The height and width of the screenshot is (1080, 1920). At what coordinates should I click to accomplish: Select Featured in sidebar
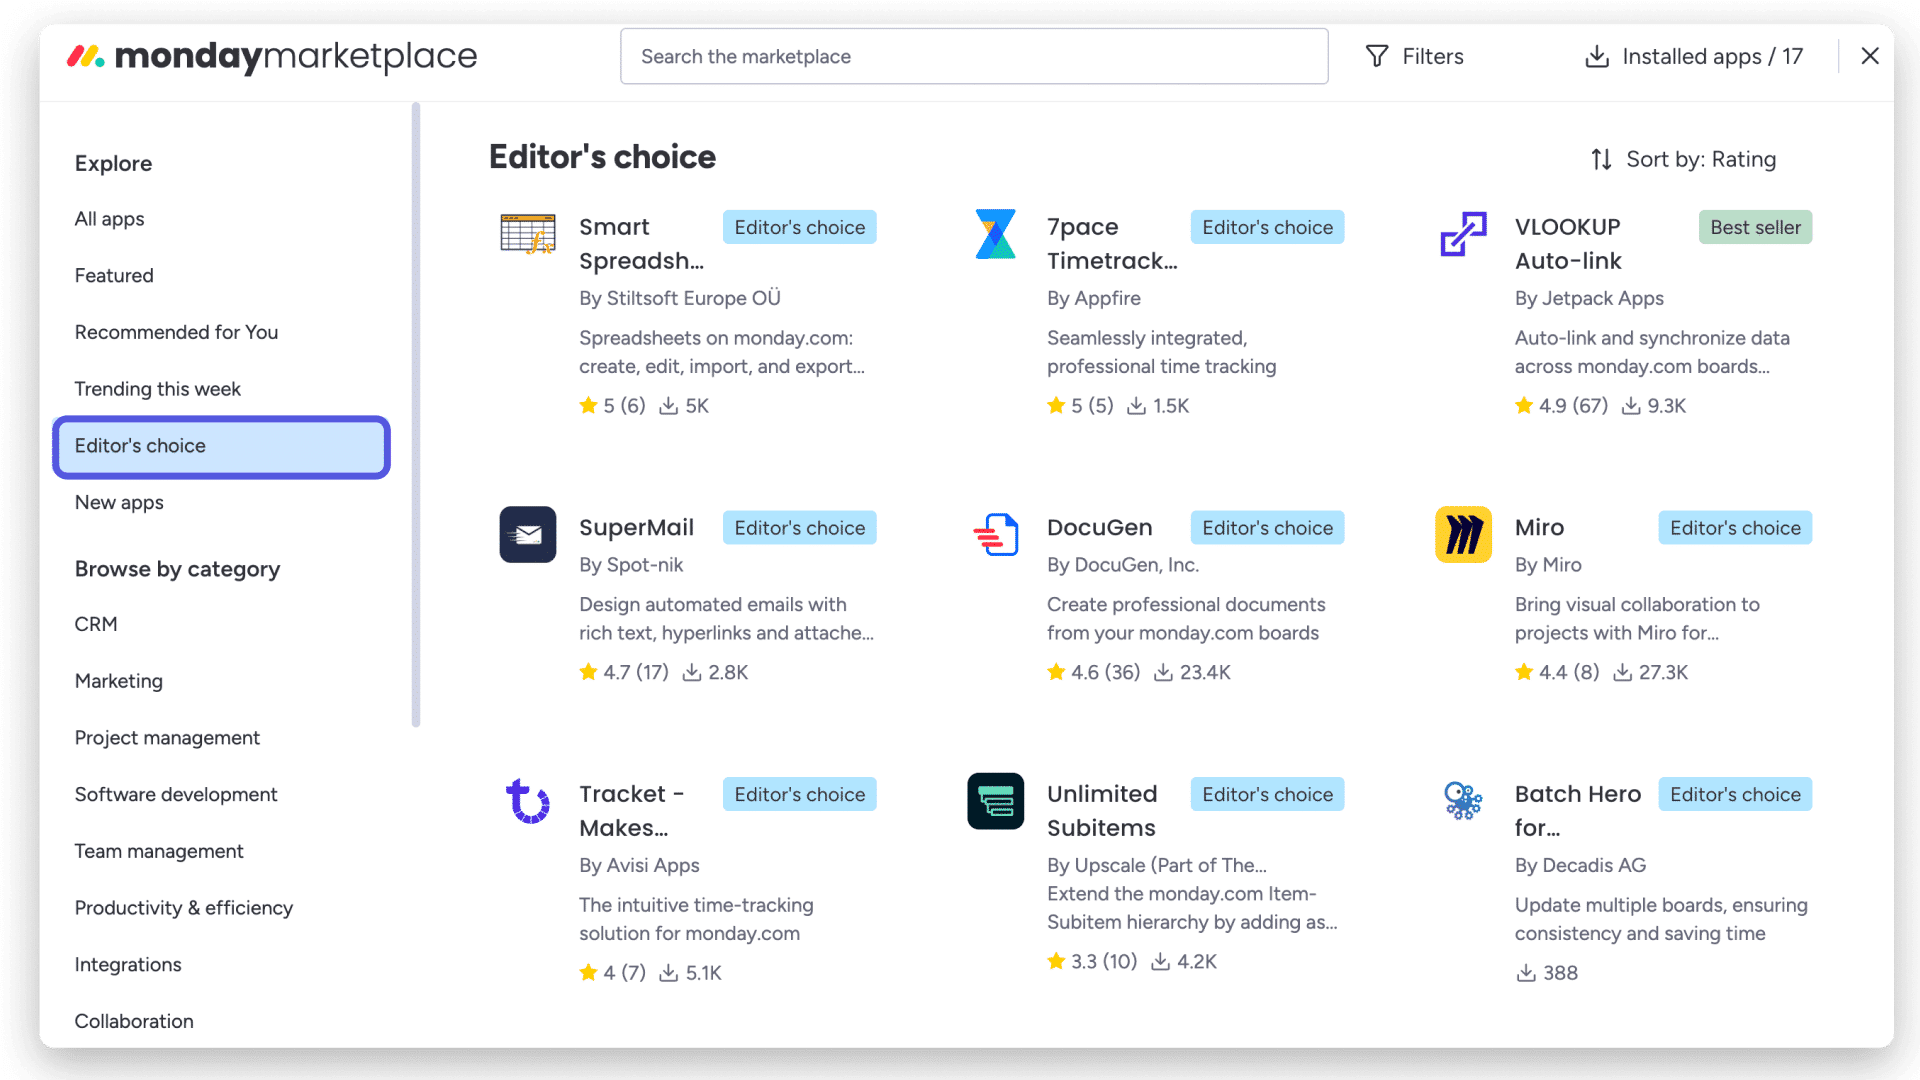pyautogui.click(x=114, y=276)
